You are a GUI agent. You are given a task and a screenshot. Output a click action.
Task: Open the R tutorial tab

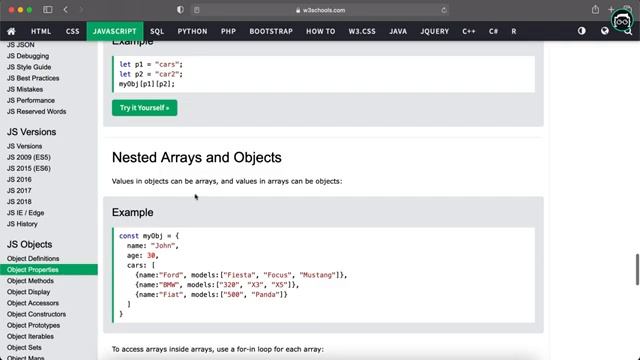pos(513,31)
